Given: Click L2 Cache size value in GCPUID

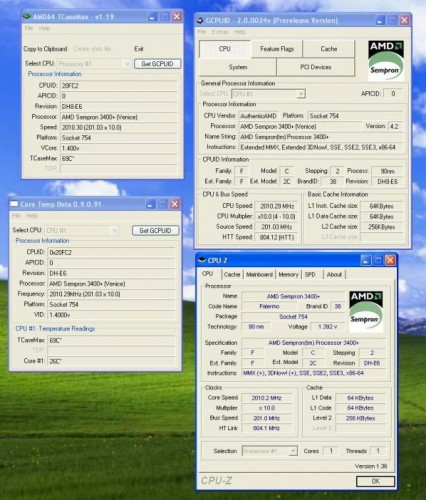Looking at the screenshot, I should pos(382,227).
